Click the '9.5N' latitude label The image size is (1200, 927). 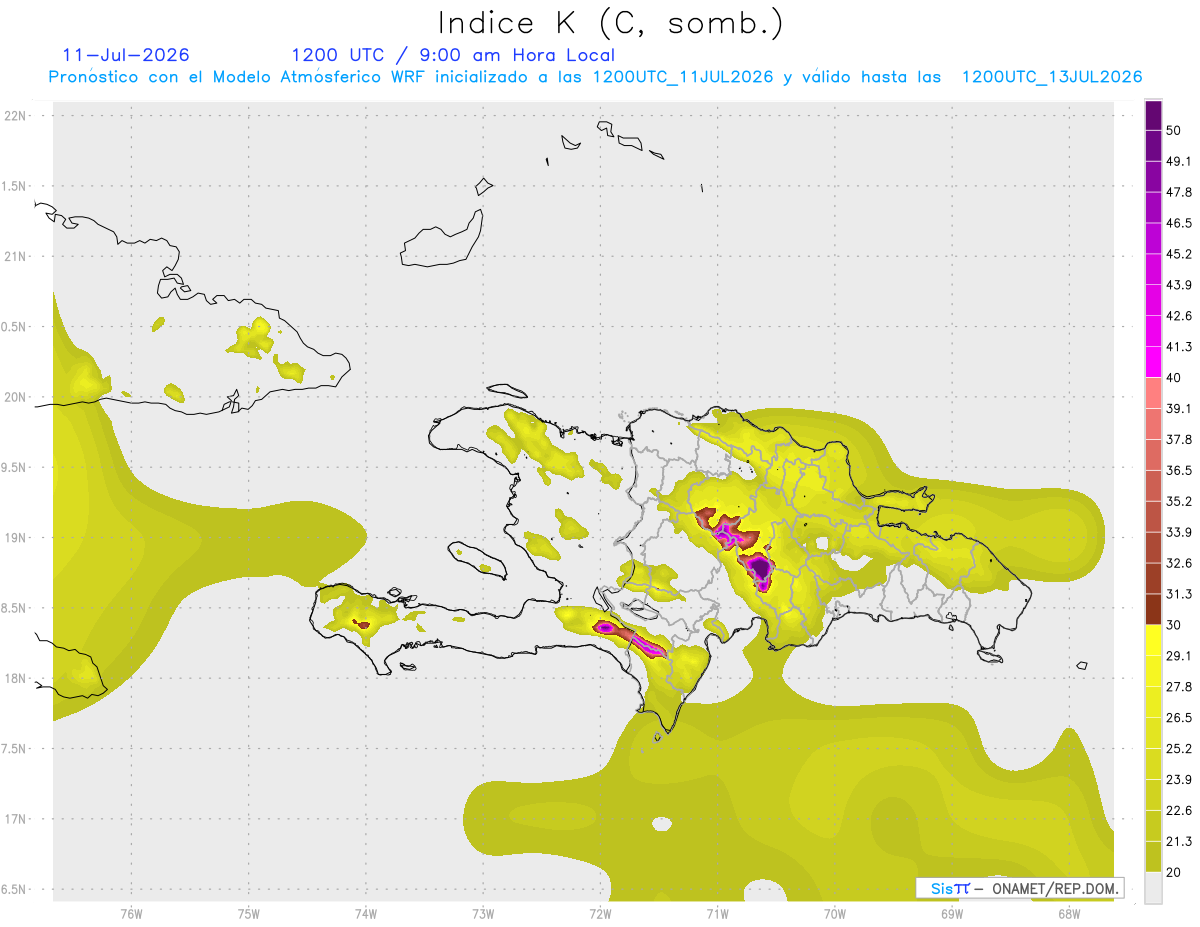coord(15,467)
